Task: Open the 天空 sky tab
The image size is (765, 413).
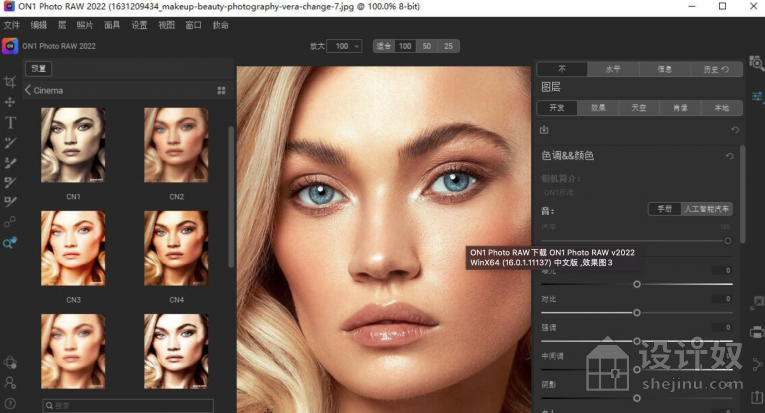Action: pyautogui.click(x=639, y=108)
